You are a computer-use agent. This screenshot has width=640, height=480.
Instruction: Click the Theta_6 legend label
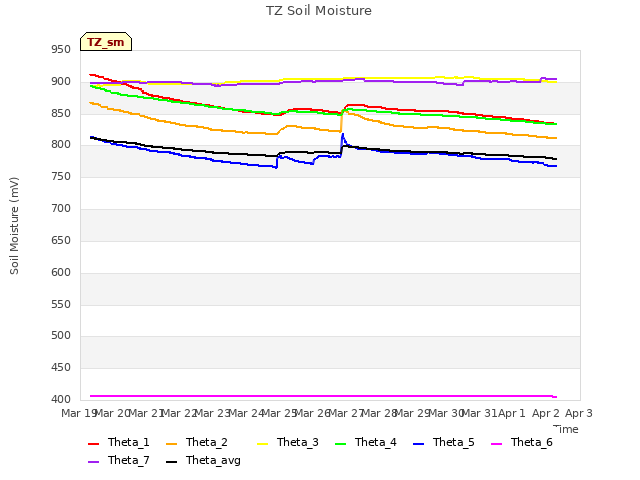pyautogui.click(x=531, y=442)
